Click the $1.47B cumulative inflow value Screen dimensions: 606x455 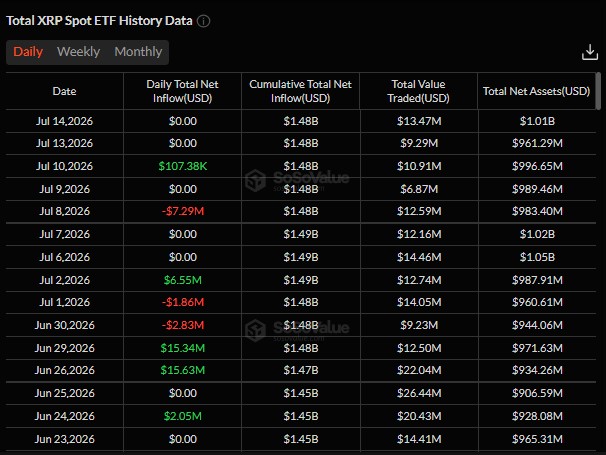tap(301, 370)
